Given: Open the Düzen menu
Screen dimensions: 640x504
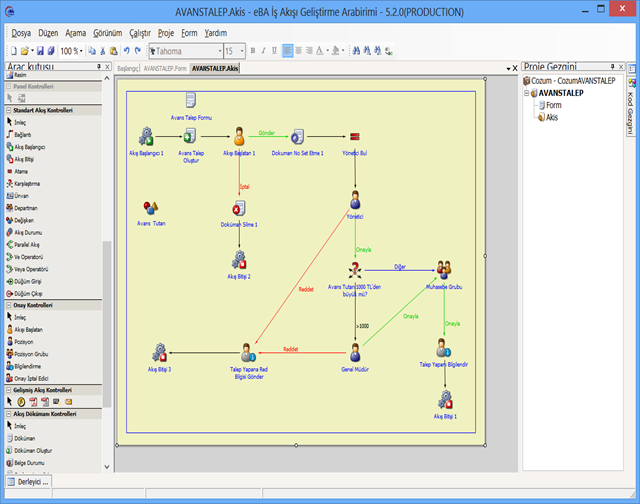Looking at the screenshot, I should 48,33.
